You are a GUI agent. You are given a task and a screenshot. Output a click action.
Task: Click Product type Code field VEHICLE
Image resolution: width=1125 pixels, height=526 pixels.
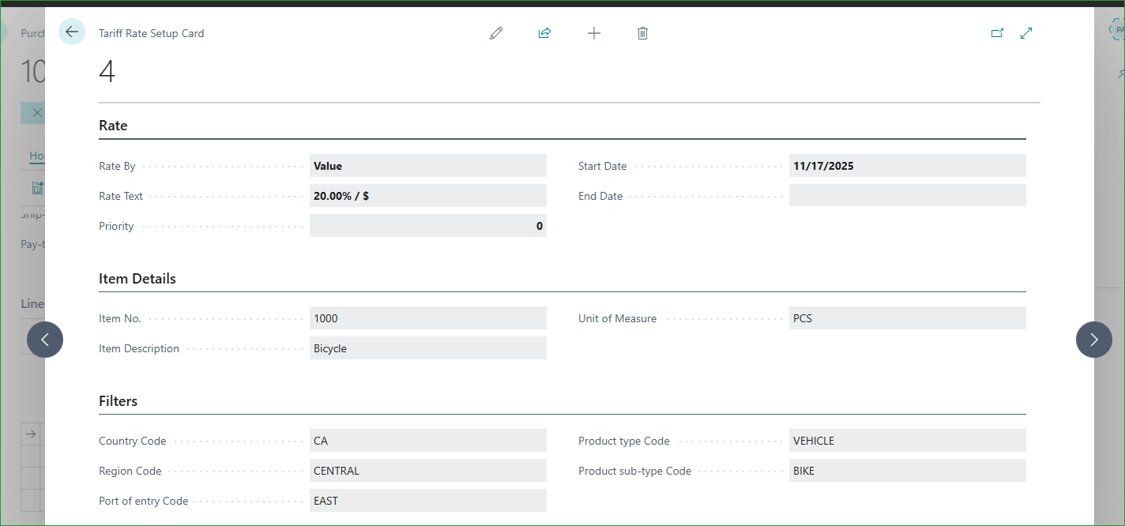pos(908,441)
